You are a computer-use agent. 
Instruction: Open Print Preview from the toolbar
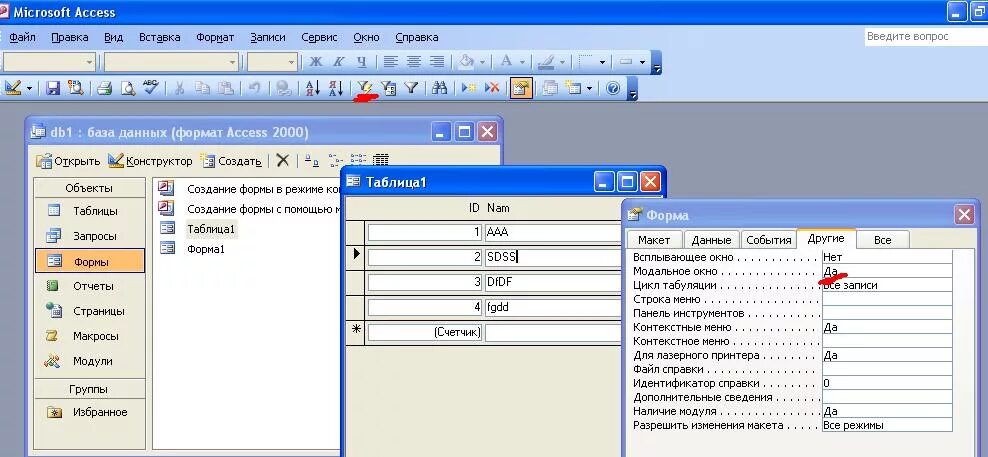click(x=127, y=88)
